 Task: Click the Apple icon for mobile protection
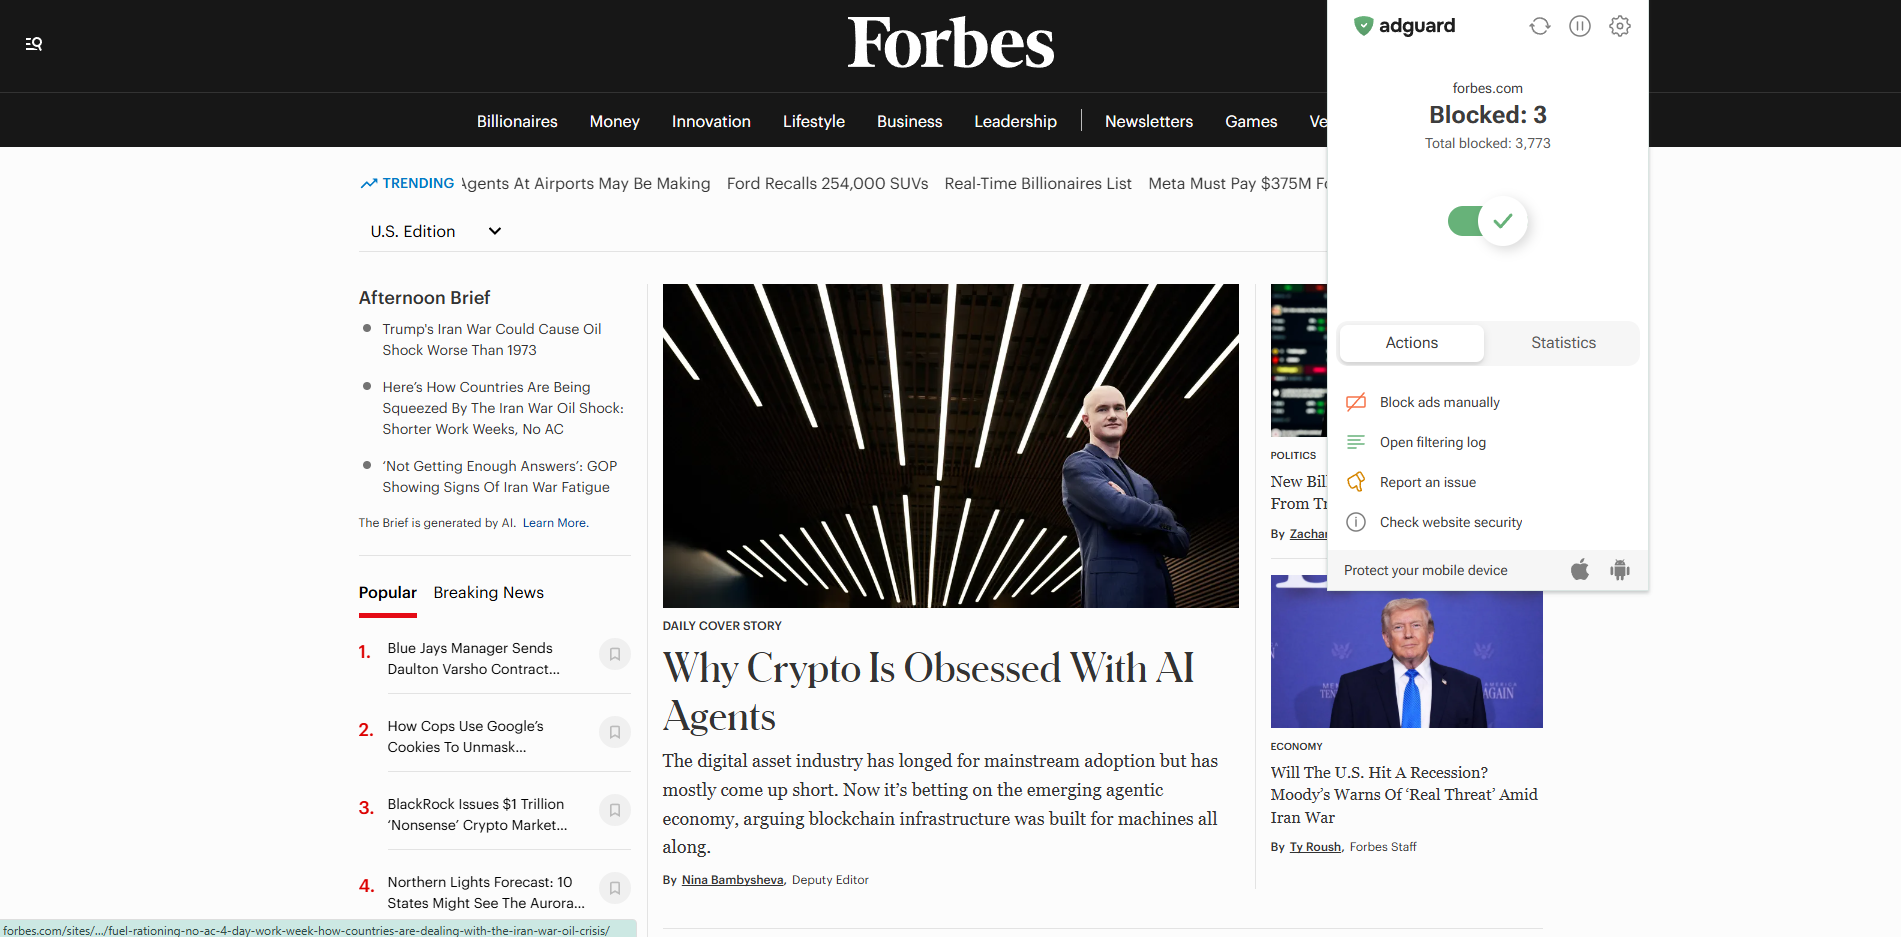tap(1580, 570)
